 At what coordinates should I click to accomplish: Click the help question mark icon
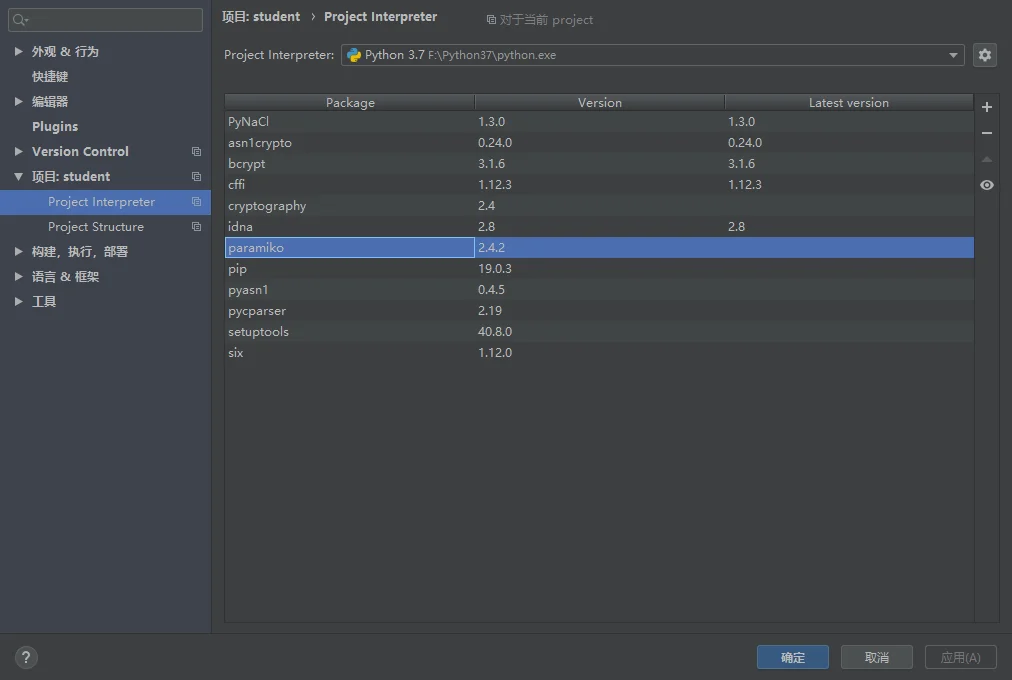click(26, 657)
